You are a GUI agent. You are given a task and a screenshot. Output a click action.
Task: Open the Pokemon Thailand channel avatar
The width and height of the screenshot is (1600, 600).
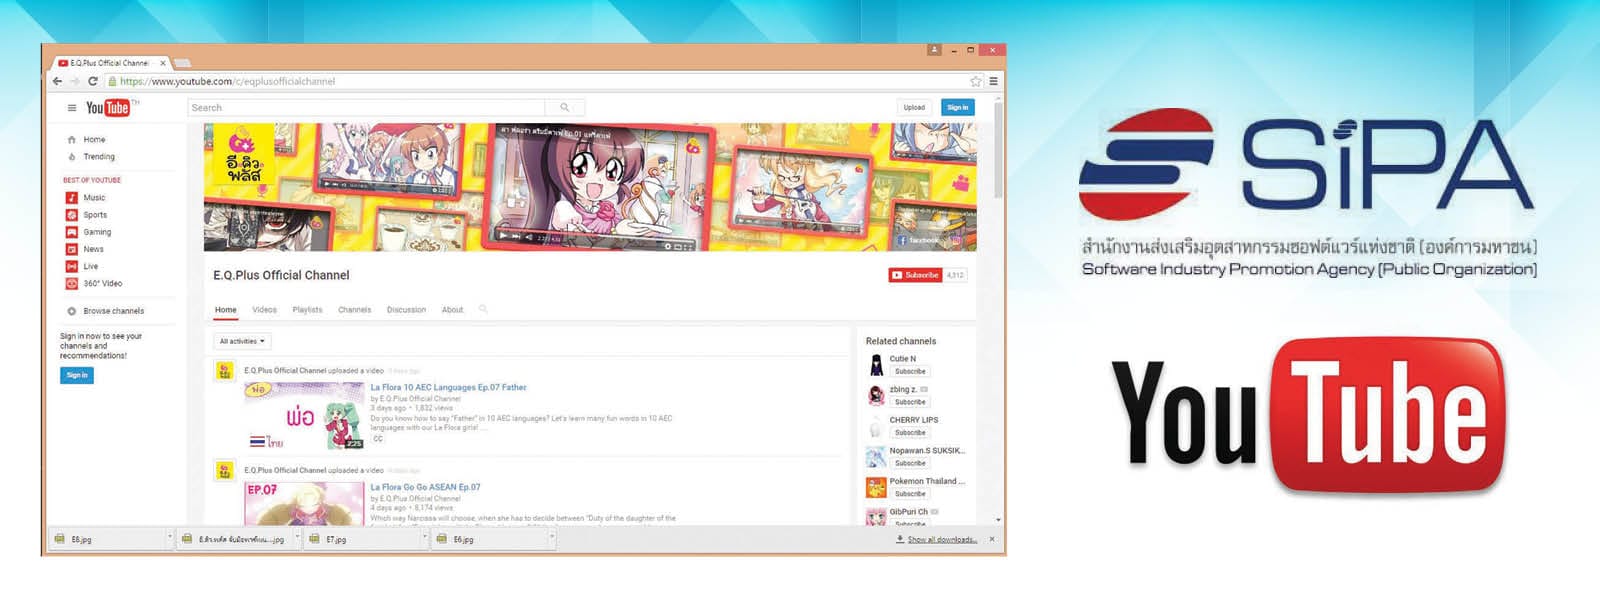coord(876,488)
